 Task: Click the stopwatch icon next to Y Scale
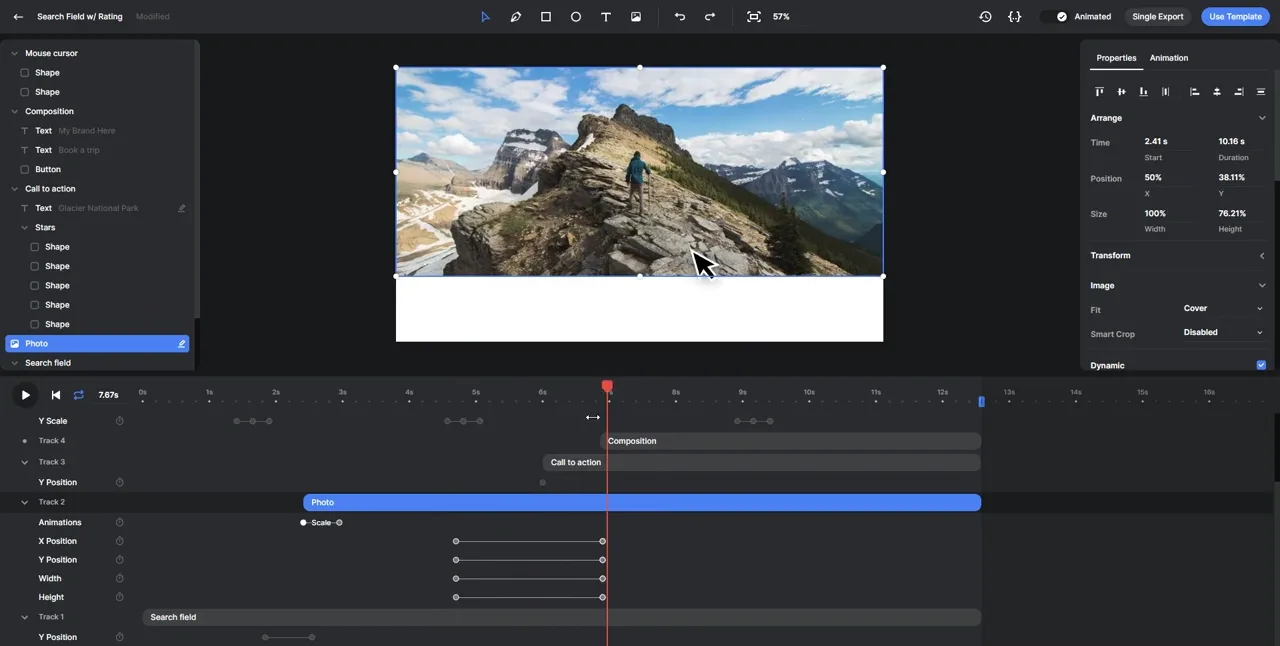[x=119, y=421]
